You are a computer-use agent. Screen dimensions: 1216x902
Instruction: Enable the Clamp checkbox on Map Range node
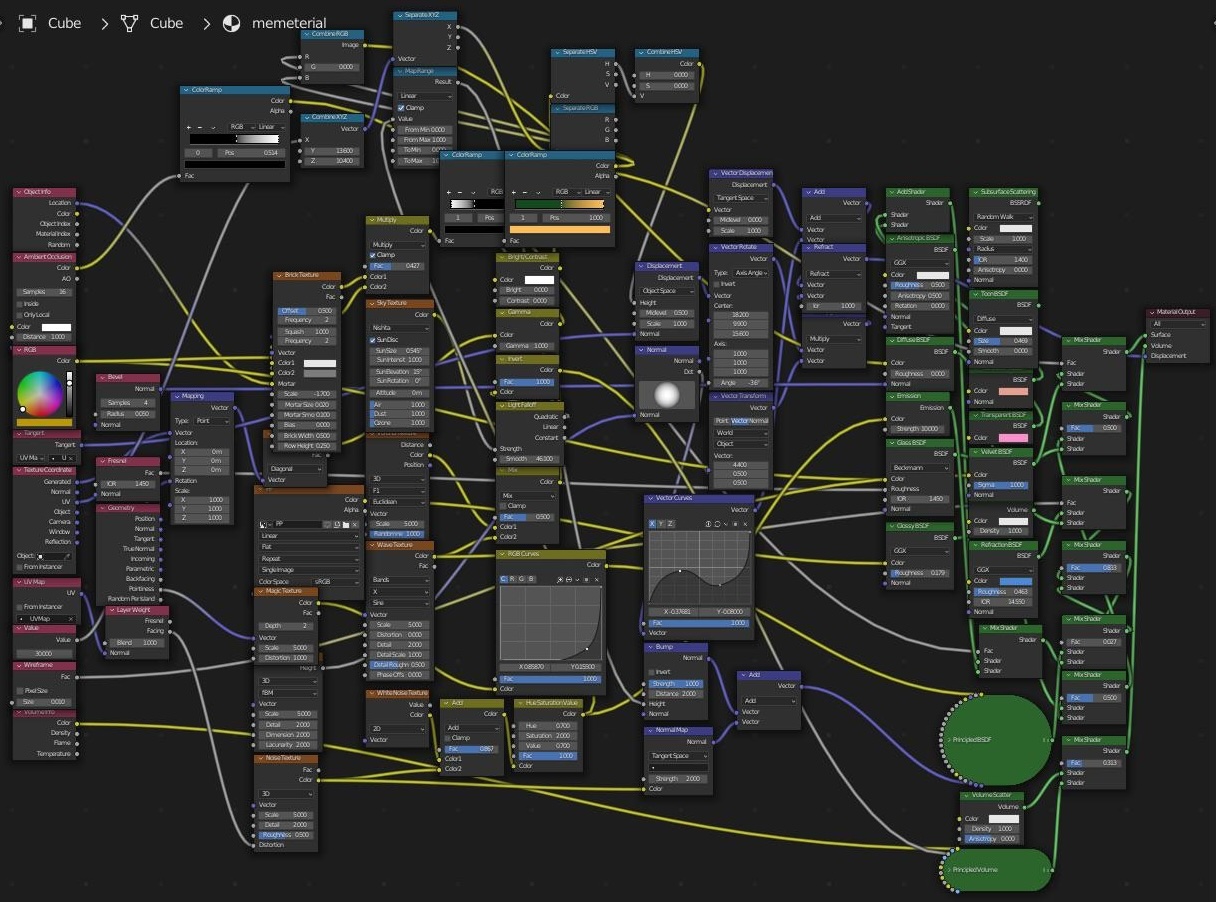point(401,108)
